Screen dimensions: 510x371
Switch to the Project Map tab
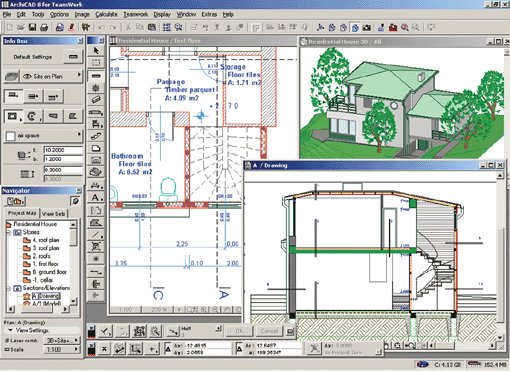pos(22,213)
